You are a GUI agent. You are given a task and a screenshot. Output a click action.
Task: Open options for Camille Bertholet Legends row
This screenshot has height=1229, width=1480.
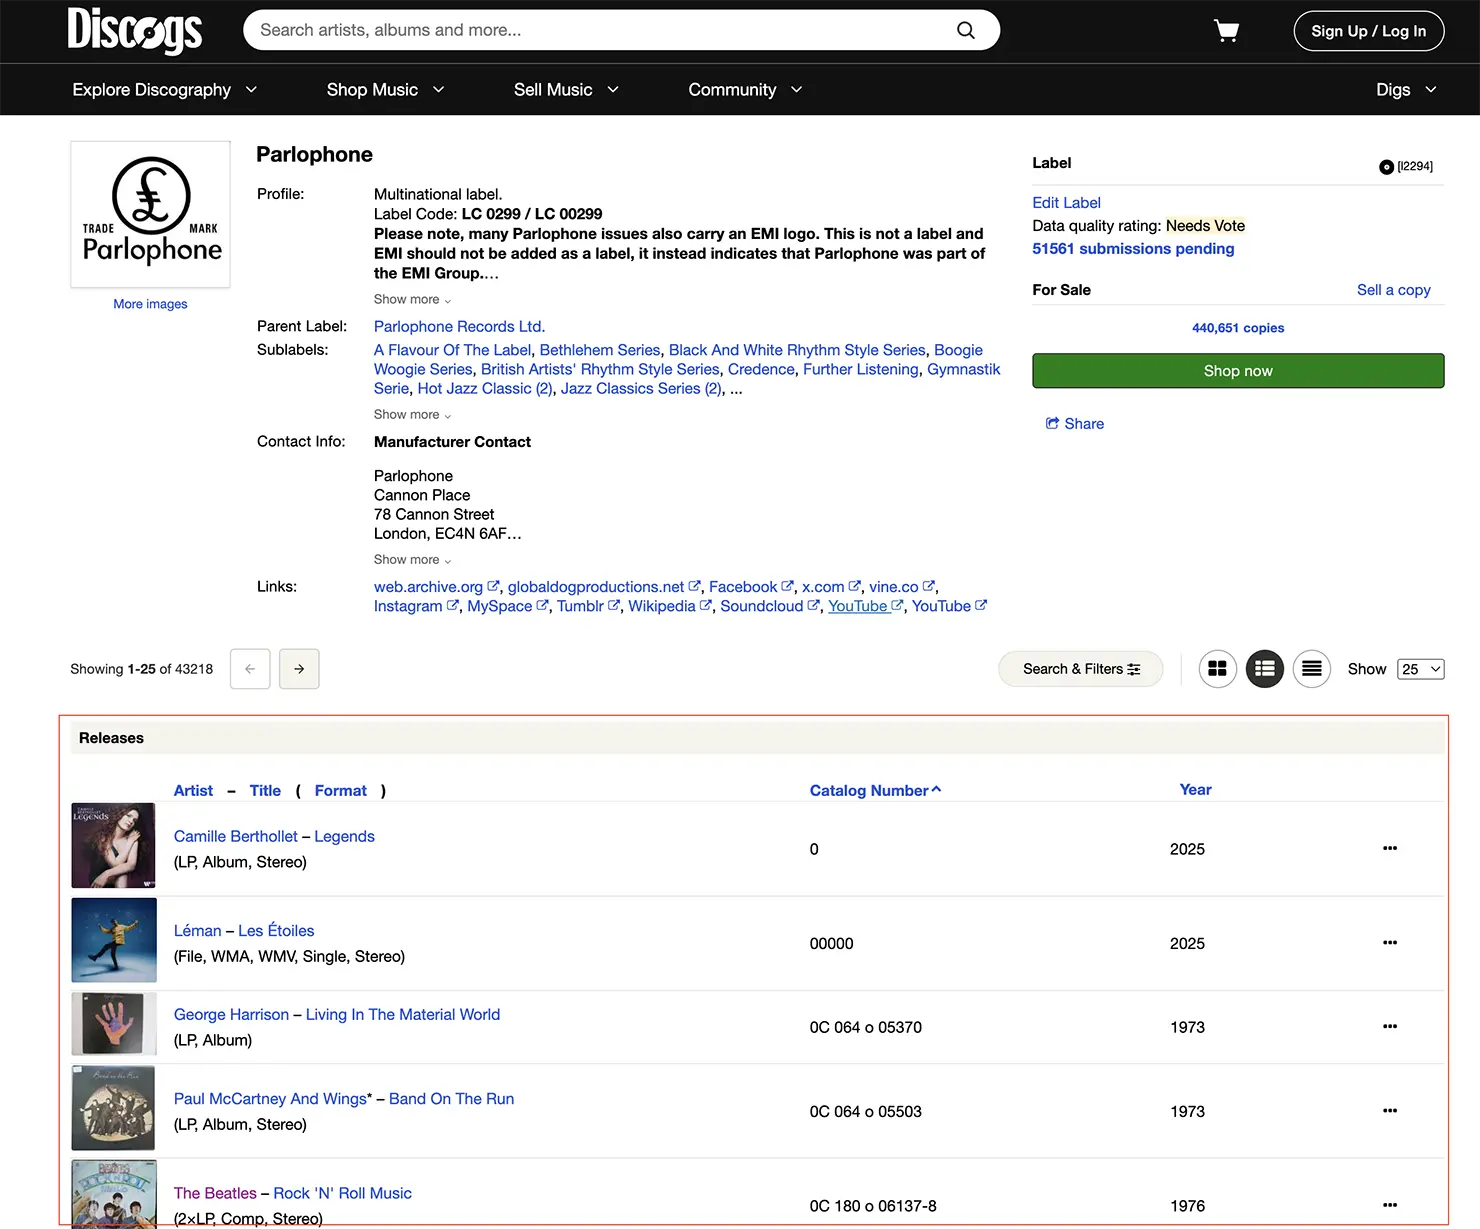pyautogui.click(x=1389, y=848)
